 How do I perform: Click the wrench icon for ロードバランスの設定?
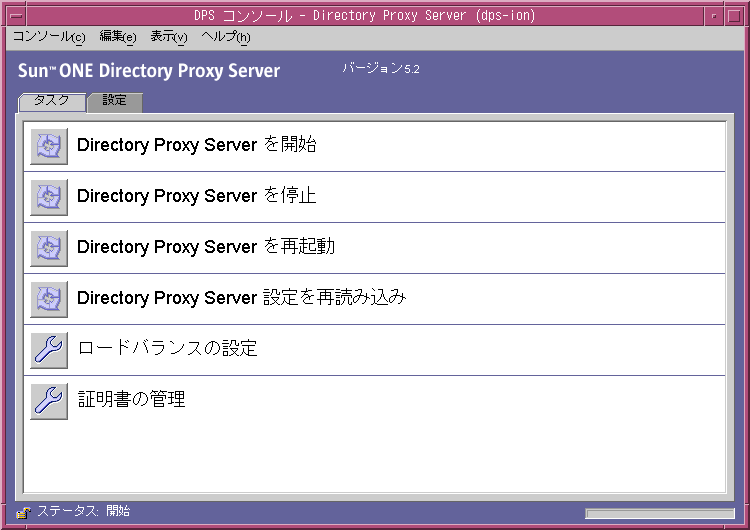(49, 350)
